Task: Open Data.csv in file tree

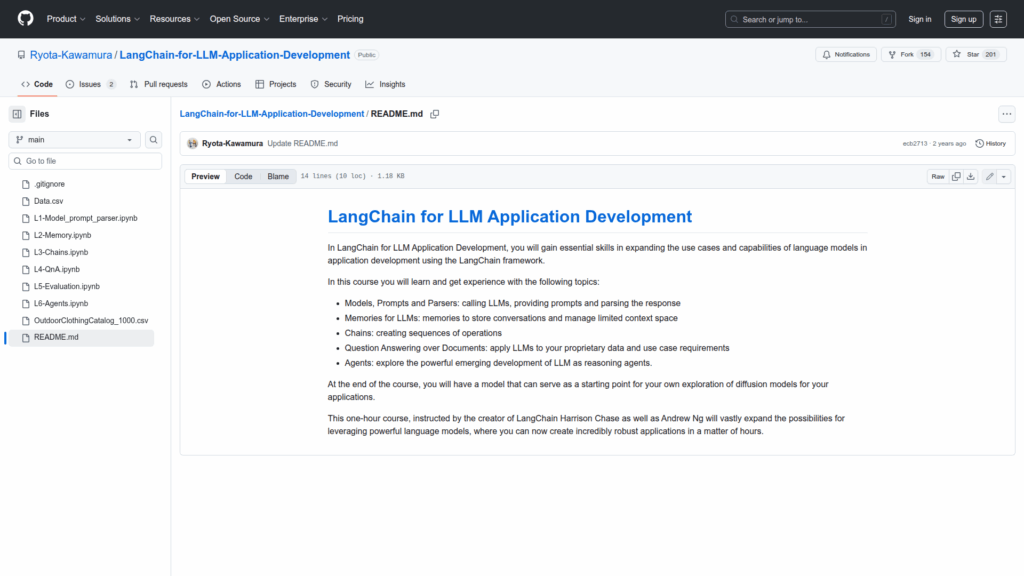Action: point(48,201)
